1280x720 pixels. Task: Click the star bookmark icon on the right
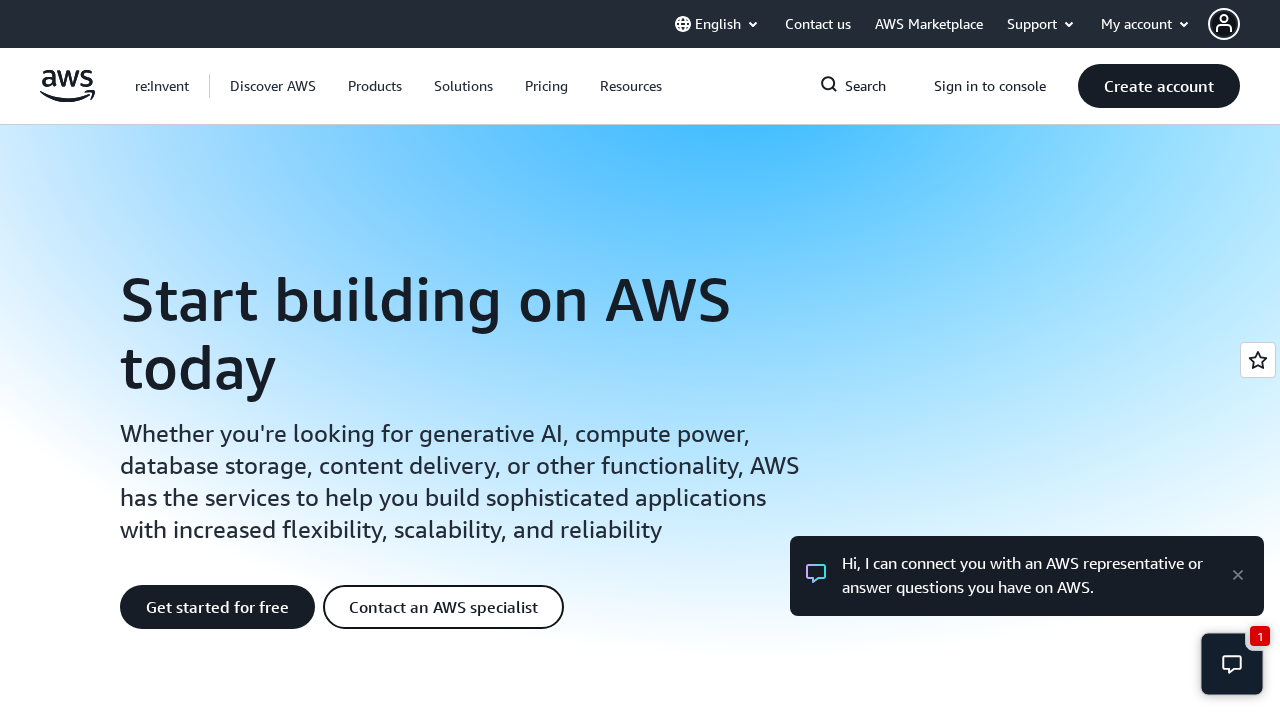(1258, 360)
